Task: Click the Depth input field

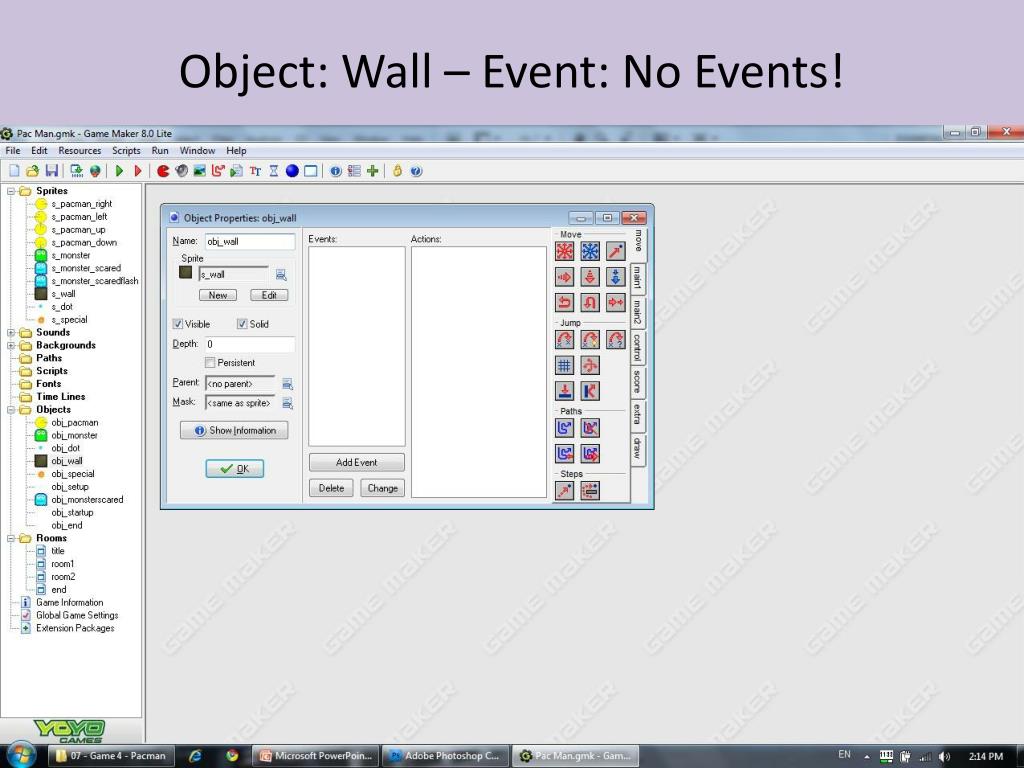Action: coord(249,344)
